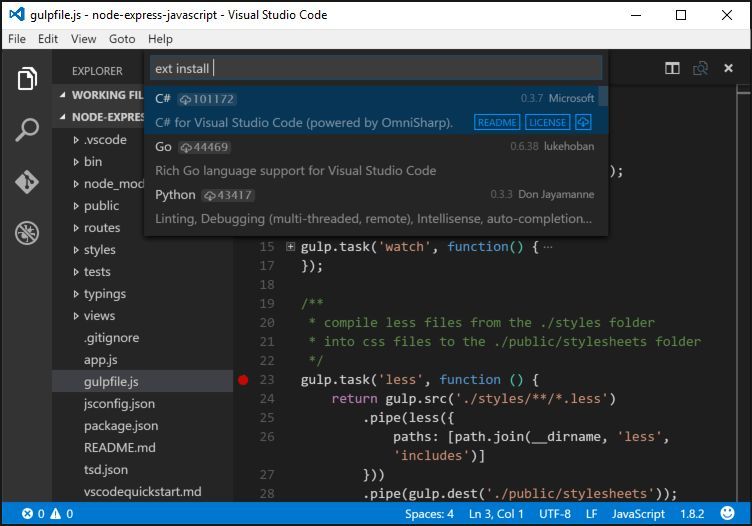
Task: Click the show changes preview icon
Action: 700,69
